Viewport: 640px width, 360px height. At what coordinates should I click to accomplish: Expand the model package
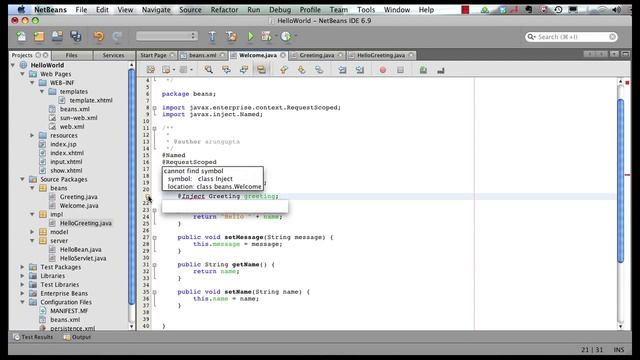point(33,232)
